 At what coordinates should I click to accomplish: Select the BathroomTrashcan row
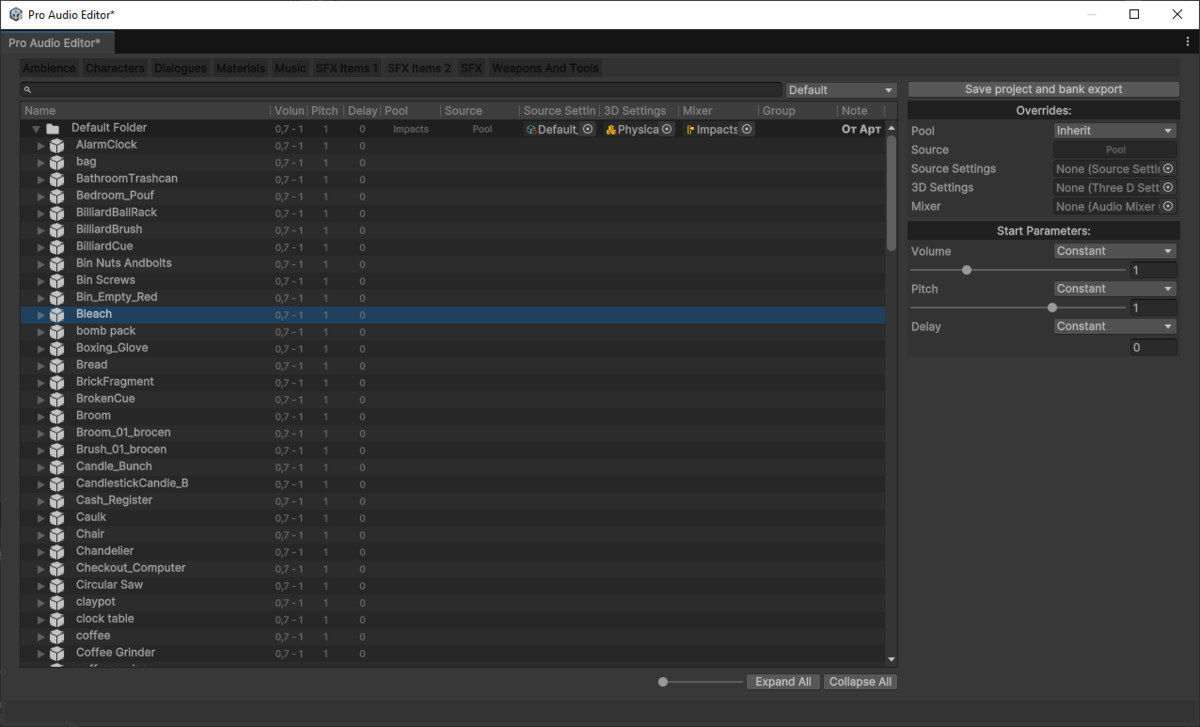tap(452, 179)
